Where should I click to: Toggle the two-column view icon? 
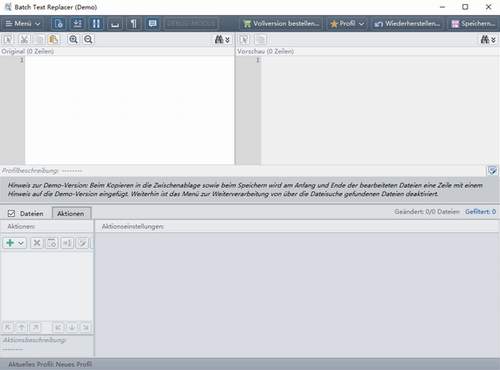[96, 24]
